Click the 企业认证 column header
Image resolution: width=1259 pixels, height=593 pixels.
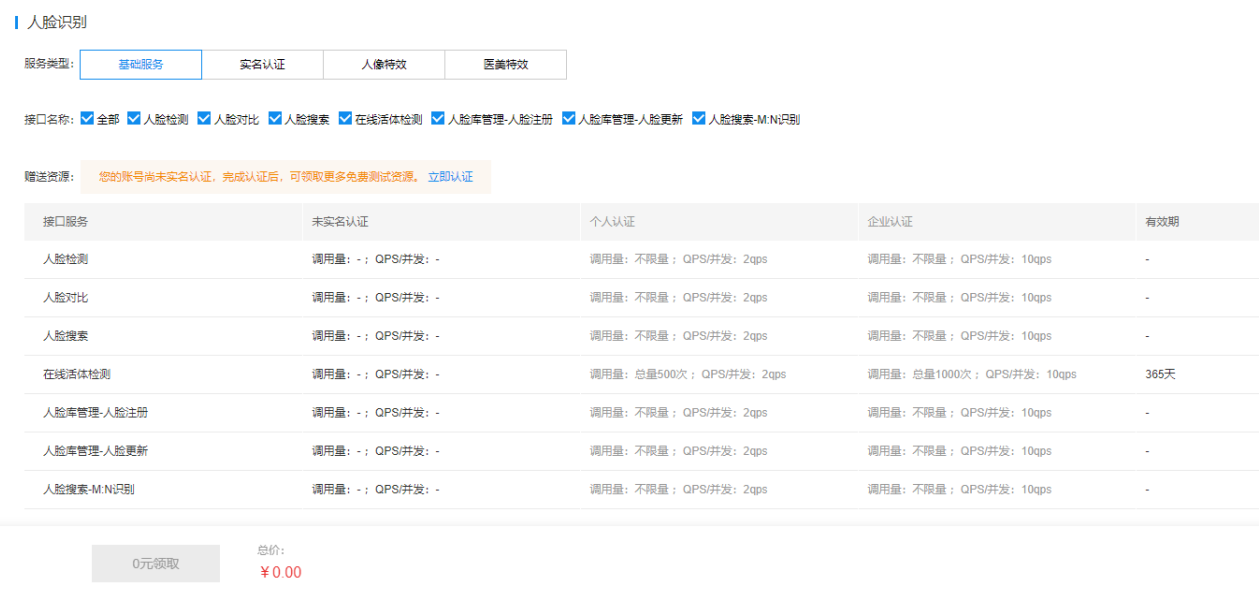(x=890, y=222)
